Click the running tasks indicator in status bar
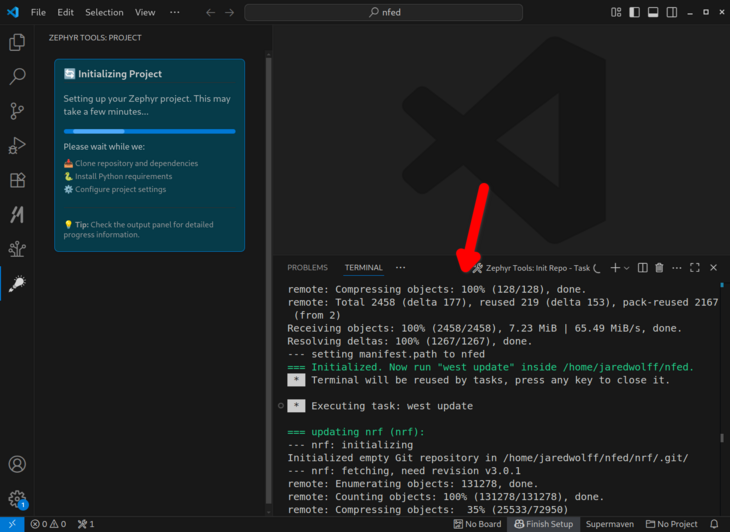 (x=86, y=524)
